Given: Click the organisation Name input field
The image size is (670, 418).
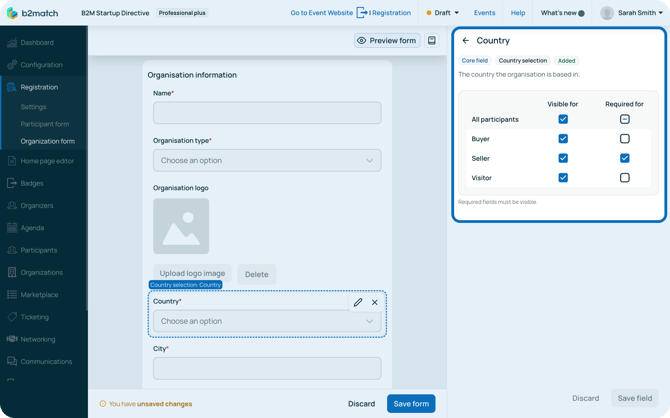Looking at the screenshot, I should (267, 113).
